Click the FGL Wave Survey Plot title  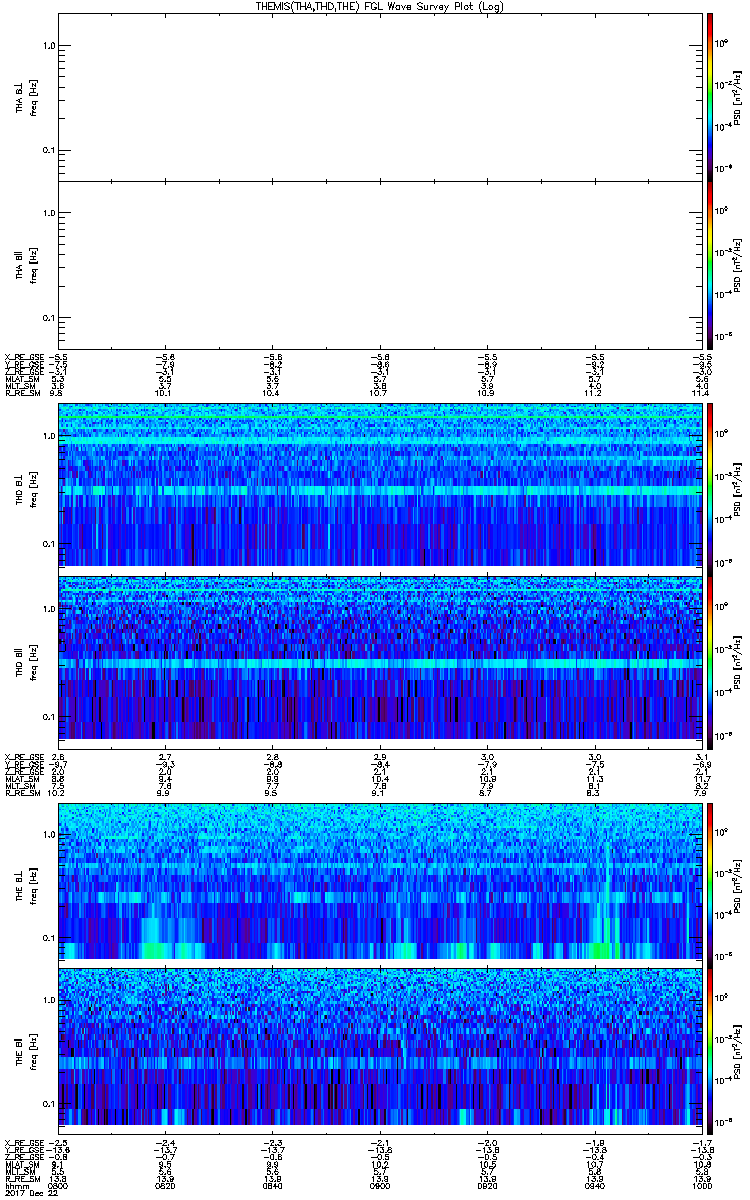(x=379, y=6)
